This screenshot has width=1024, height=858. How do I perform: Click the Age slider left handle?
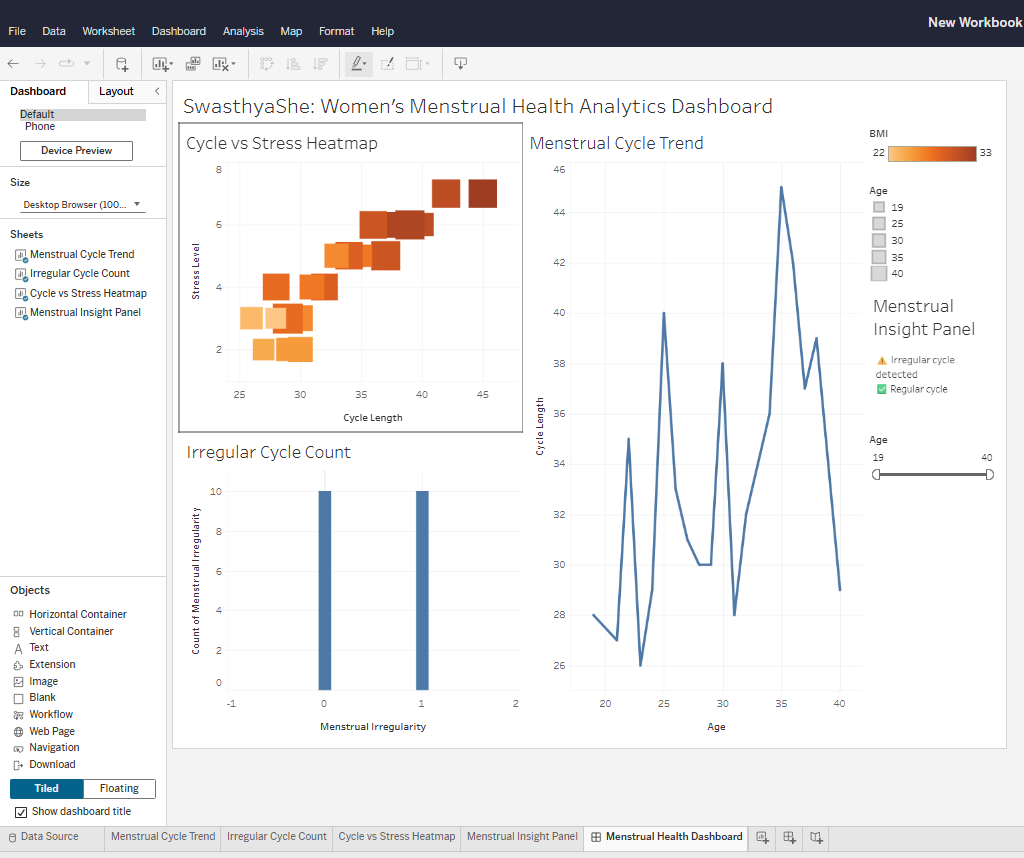876,475
